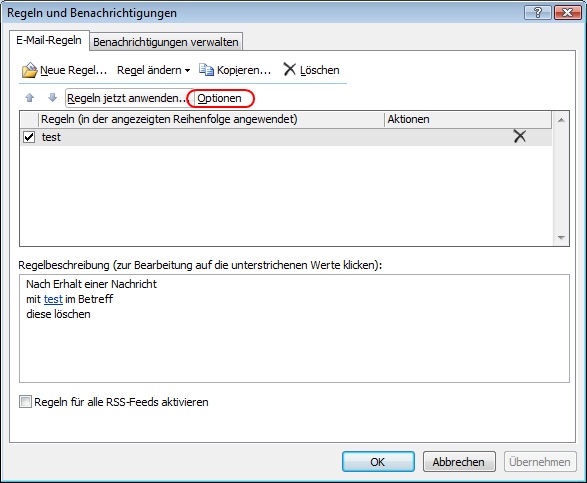
Task: Move rule up with the up arrow
Action: pyautogui.click(x=30, y=98)
